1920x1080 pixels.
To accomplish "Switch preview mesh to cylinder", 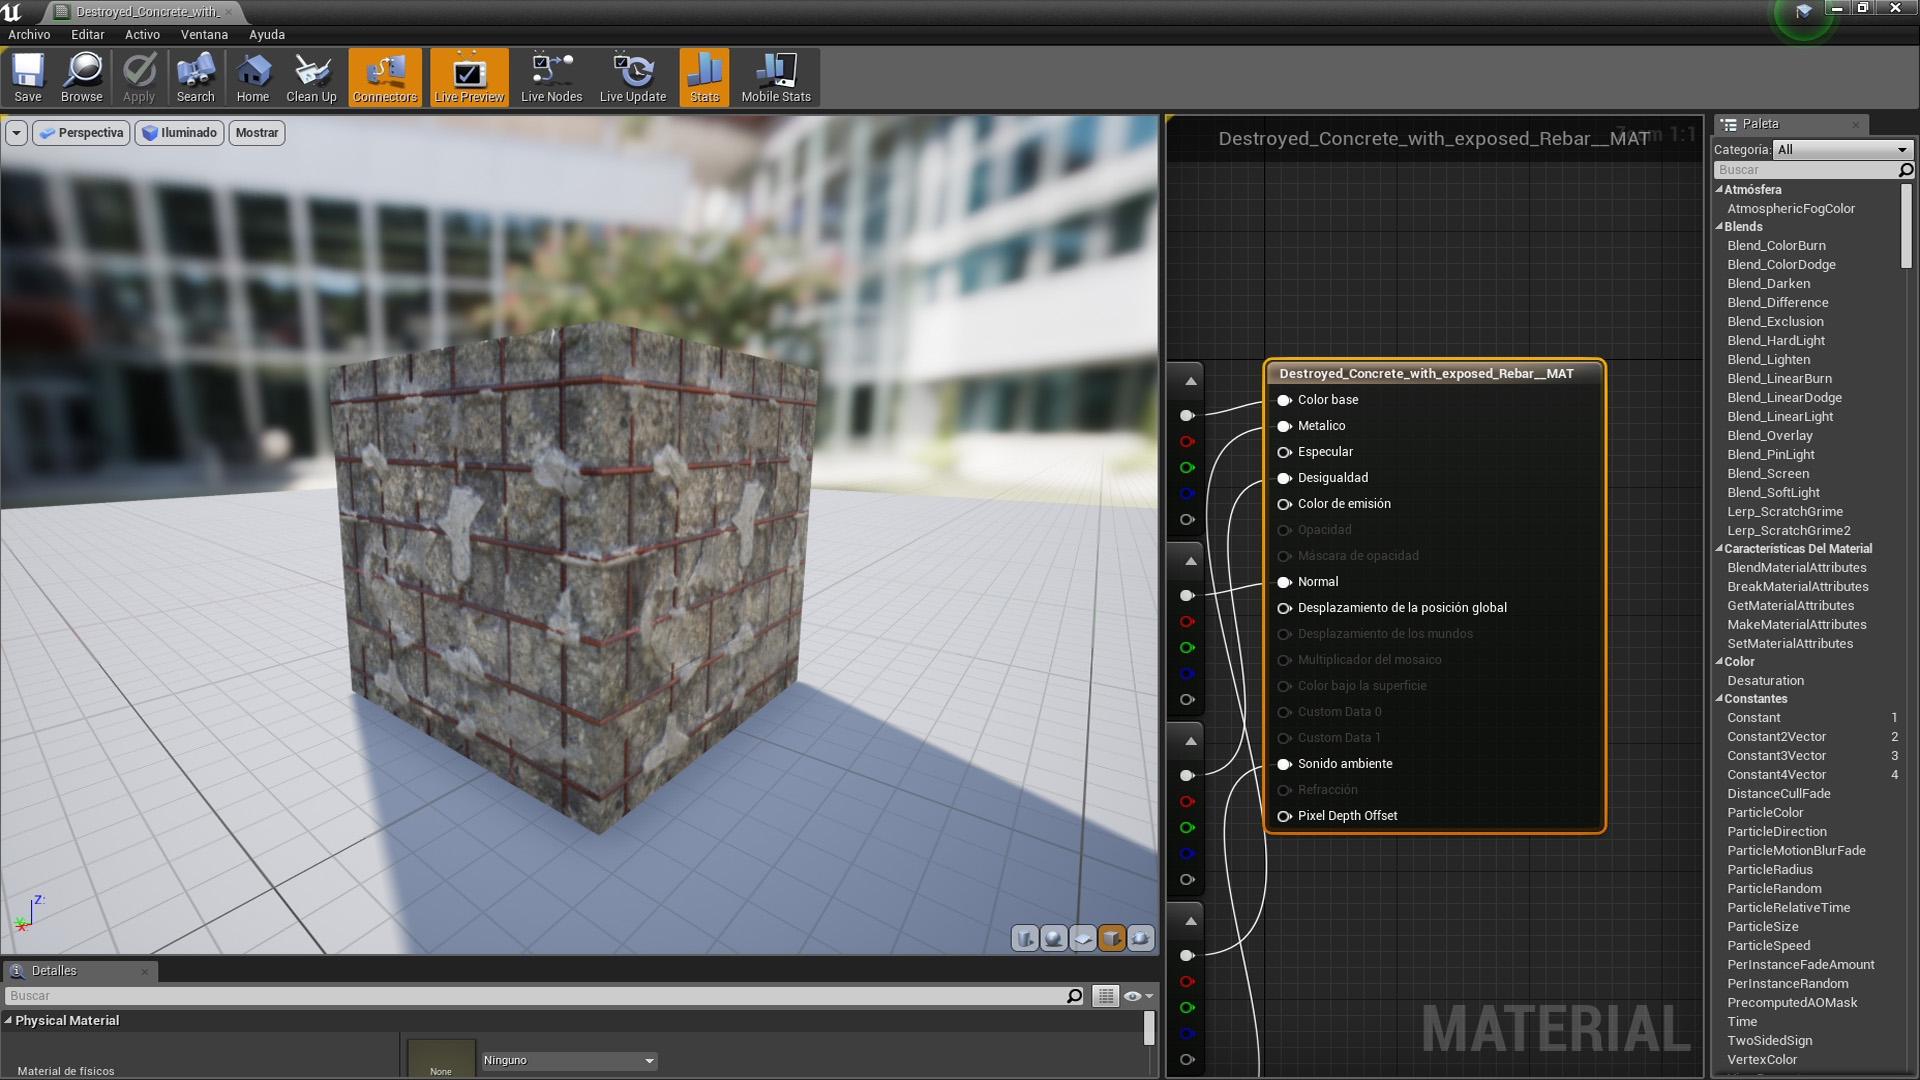I will [x=1024, y=938].
